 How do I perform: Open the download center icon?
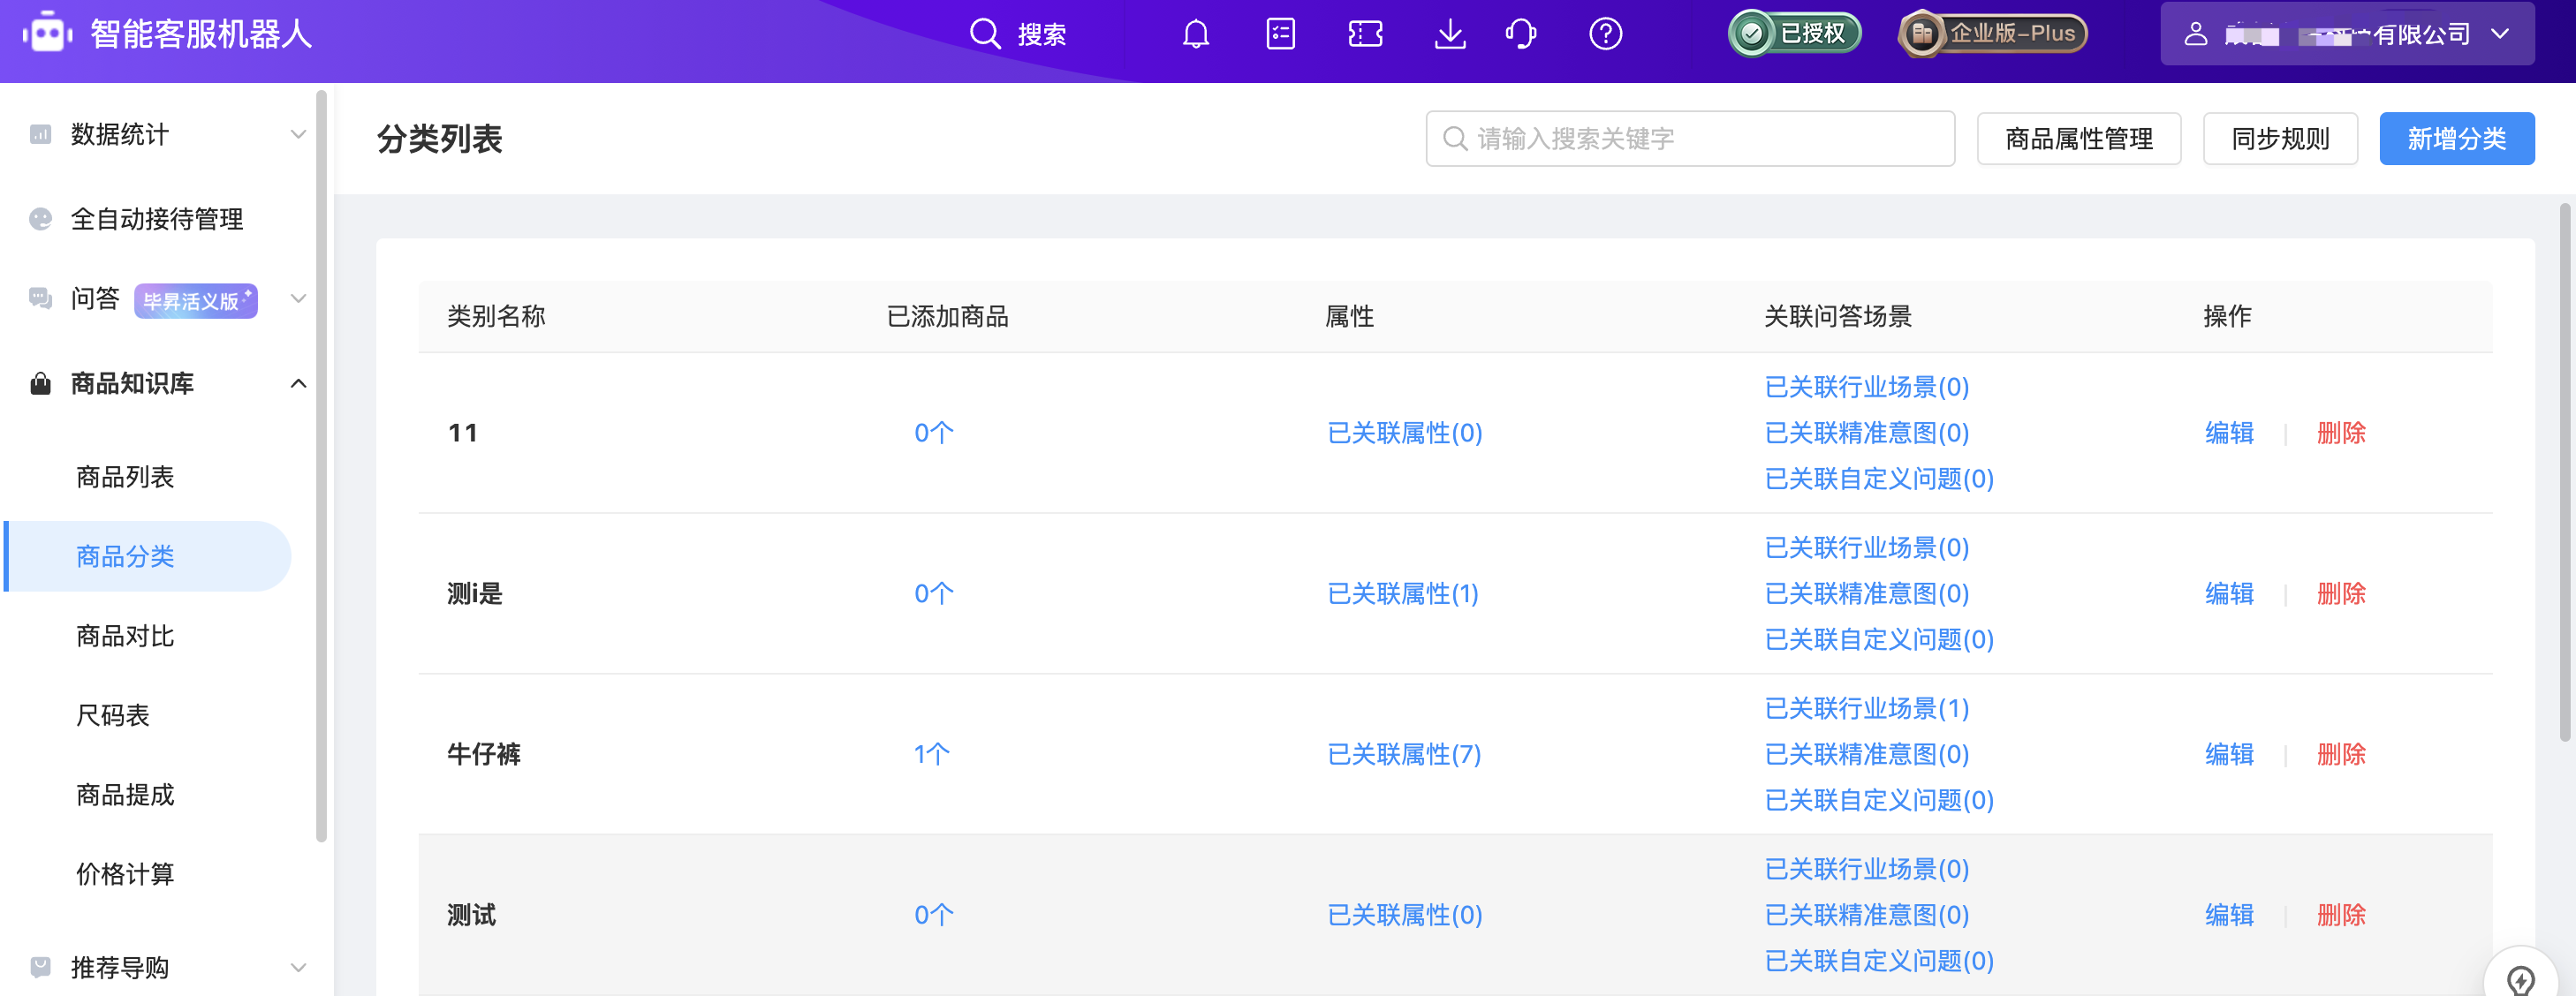pyautogui.click(x=1450, y=34)
